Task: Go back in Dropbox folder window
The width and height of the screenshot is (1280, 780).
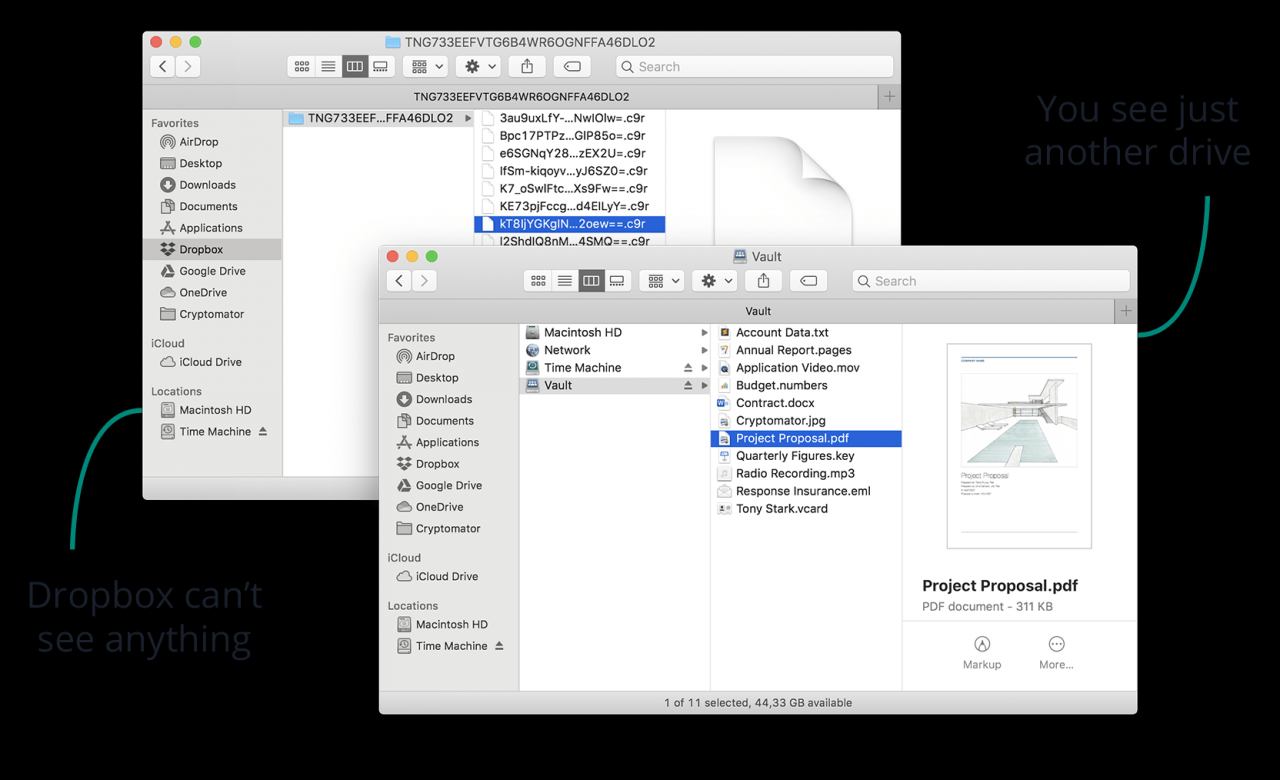Action: pos(163,67)
